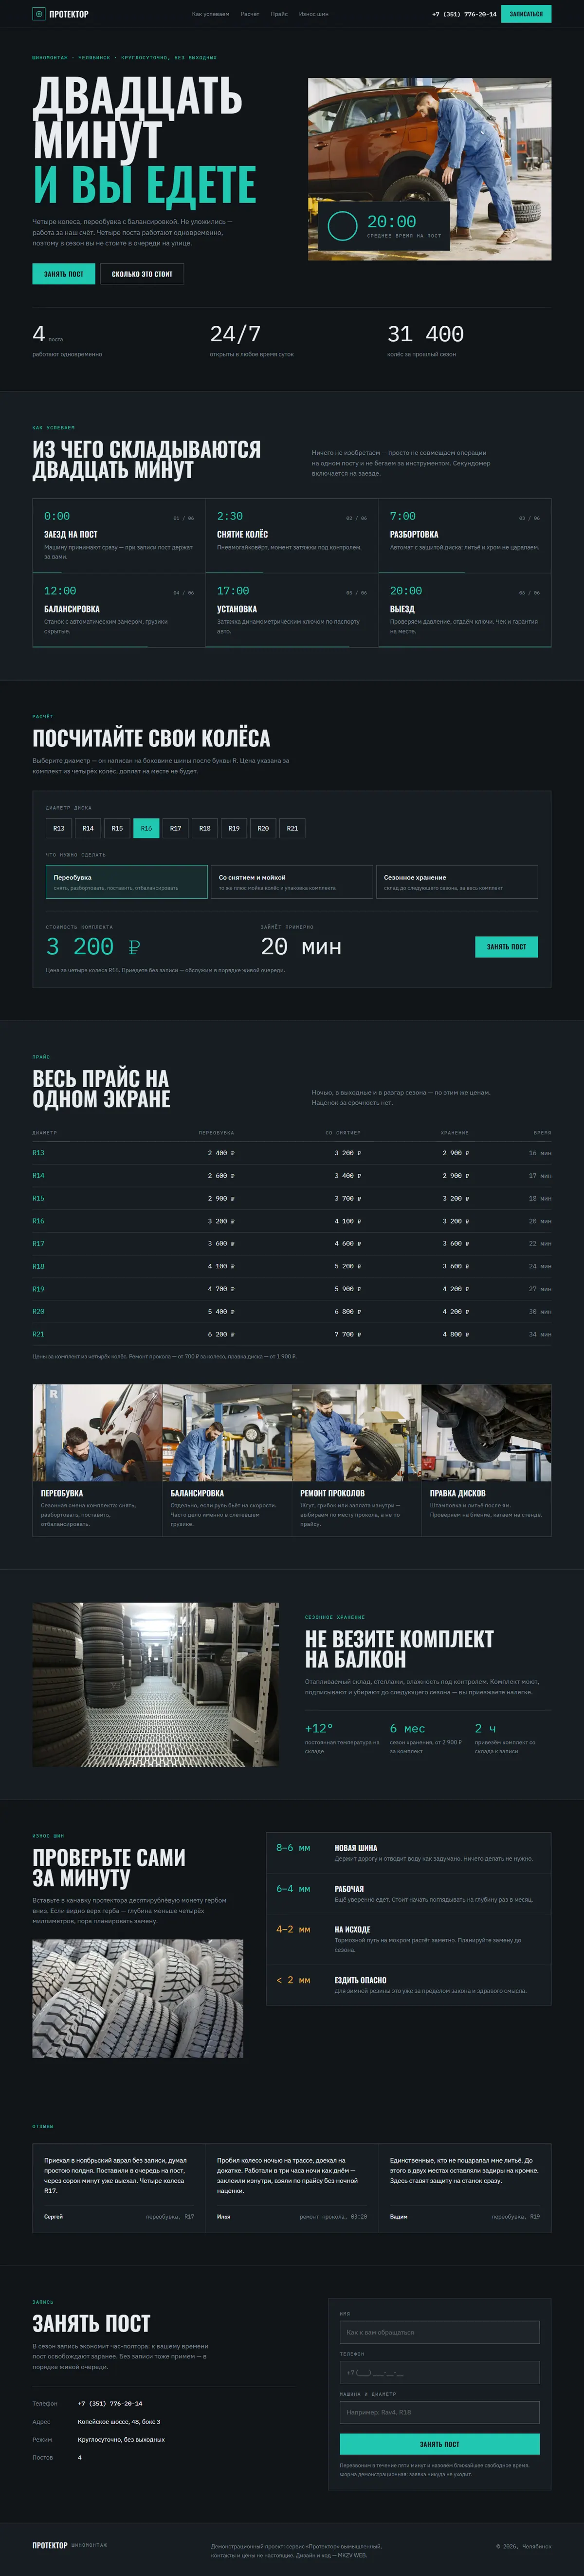This screenshot has height=2576, width=584.
Task: Click «Занять пост» button in the hero section
Action: (64, 273)
